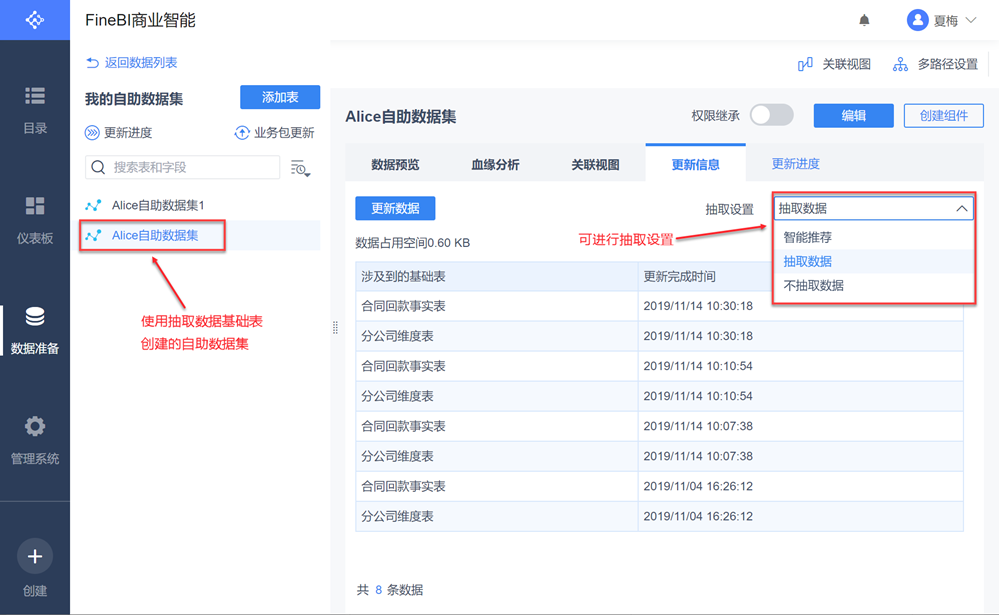The image size is (1000, 615).
Task: Click the panel resize handle dots
Action: (x=335, y=328)
